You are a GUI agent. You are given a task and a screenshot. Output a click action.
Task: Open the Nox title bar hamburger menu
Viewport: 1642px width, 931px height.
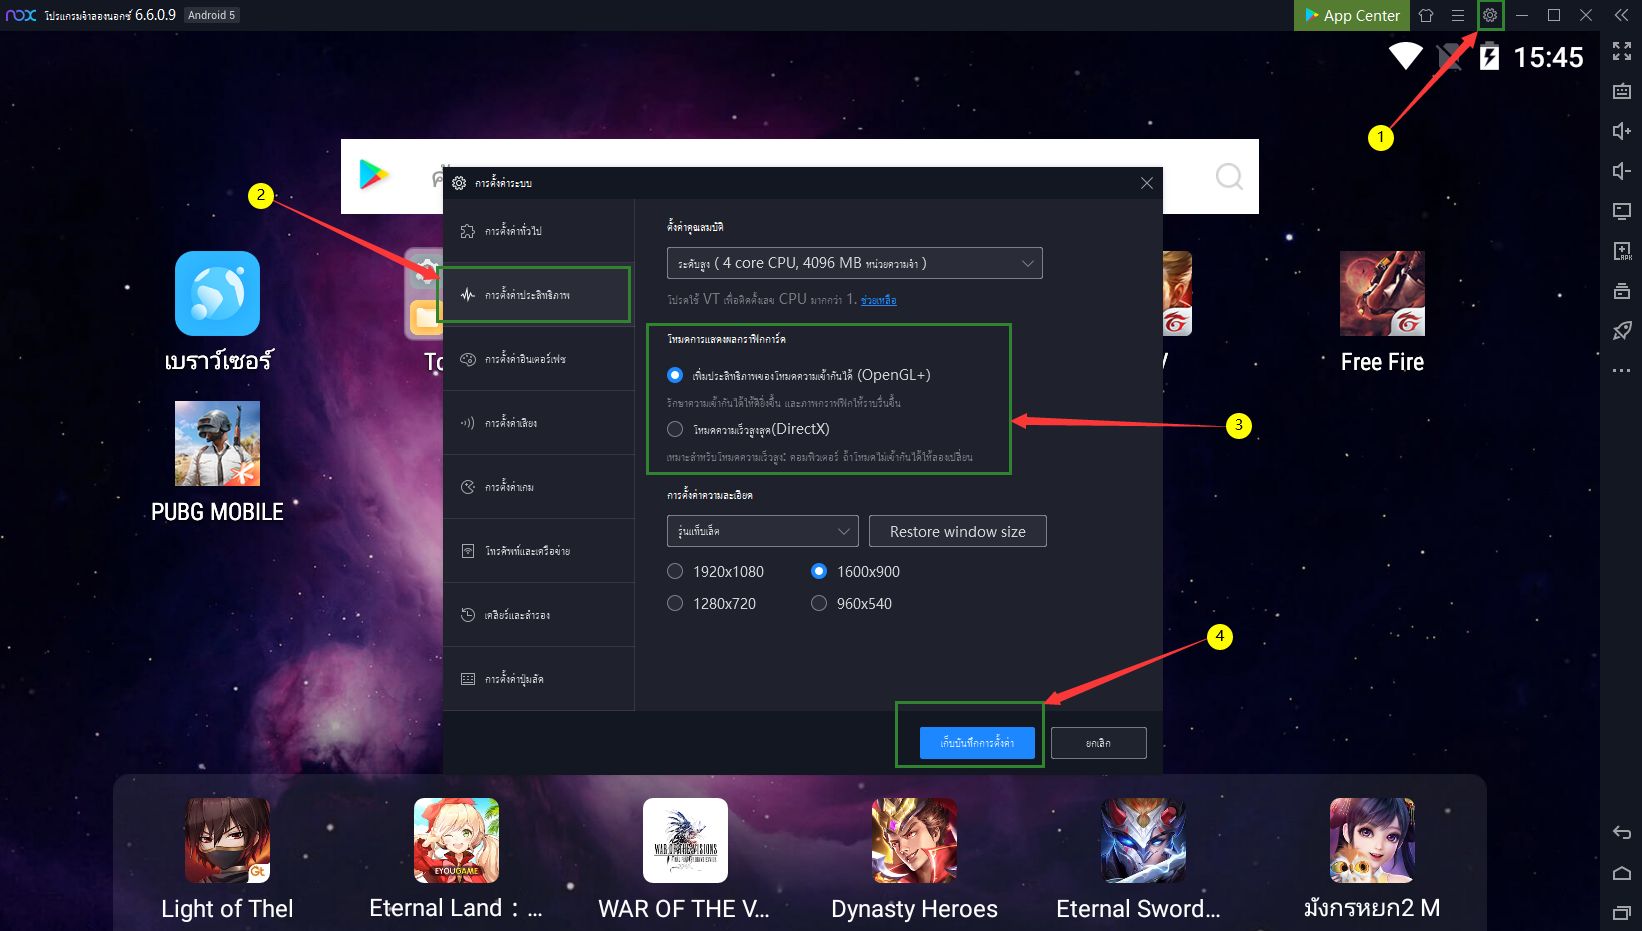pos(1458,15)
